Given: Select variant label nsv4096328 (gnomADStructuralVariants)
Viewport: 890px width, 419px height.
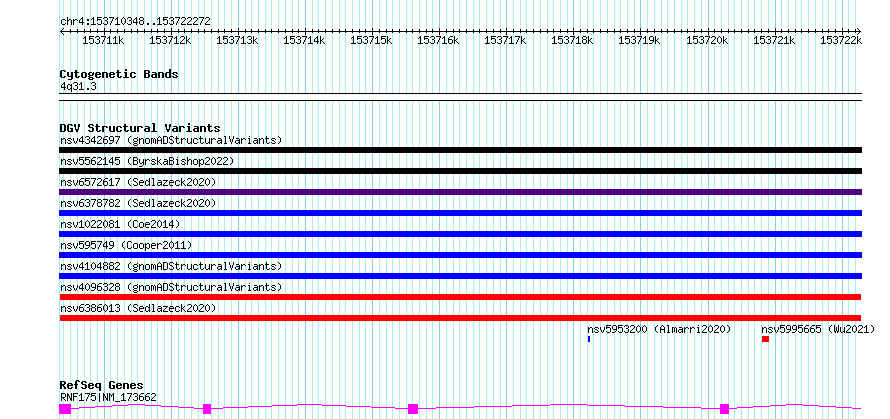Looking at the screenshot, I should point(171,287).
